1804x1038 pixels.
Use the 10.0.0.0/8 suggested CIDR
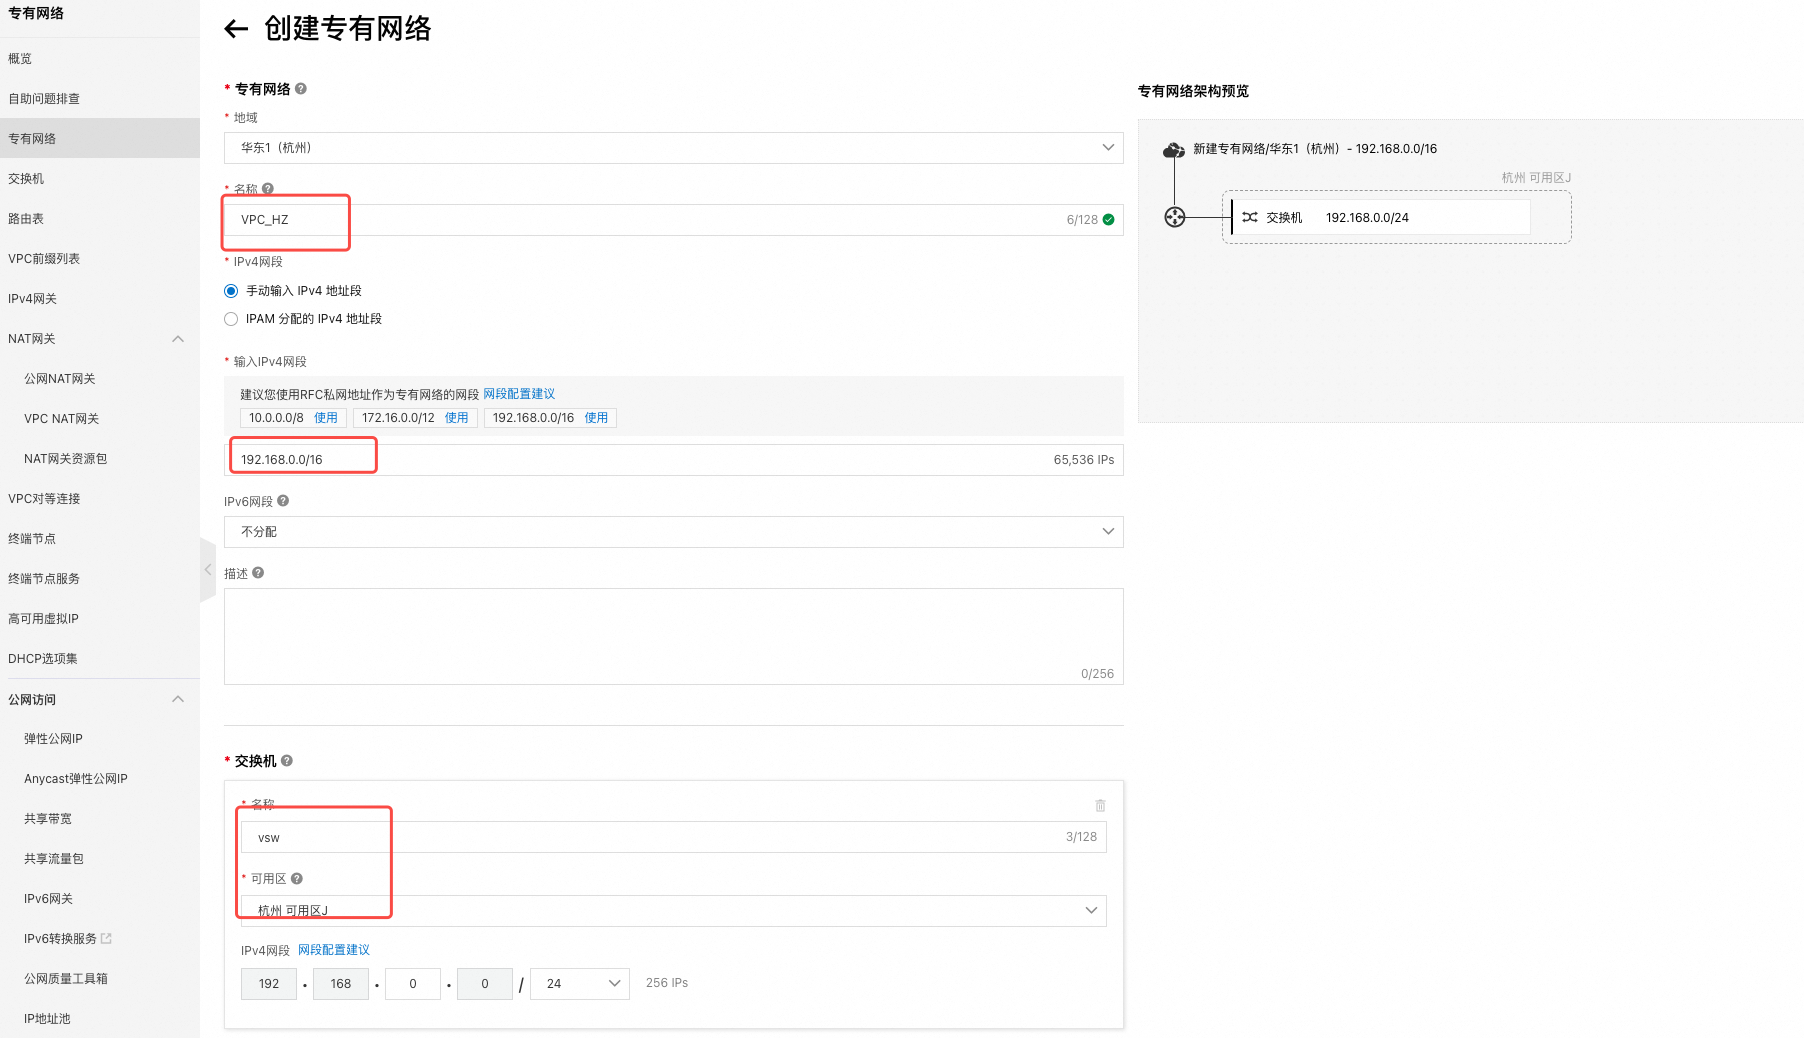point(326,418)
